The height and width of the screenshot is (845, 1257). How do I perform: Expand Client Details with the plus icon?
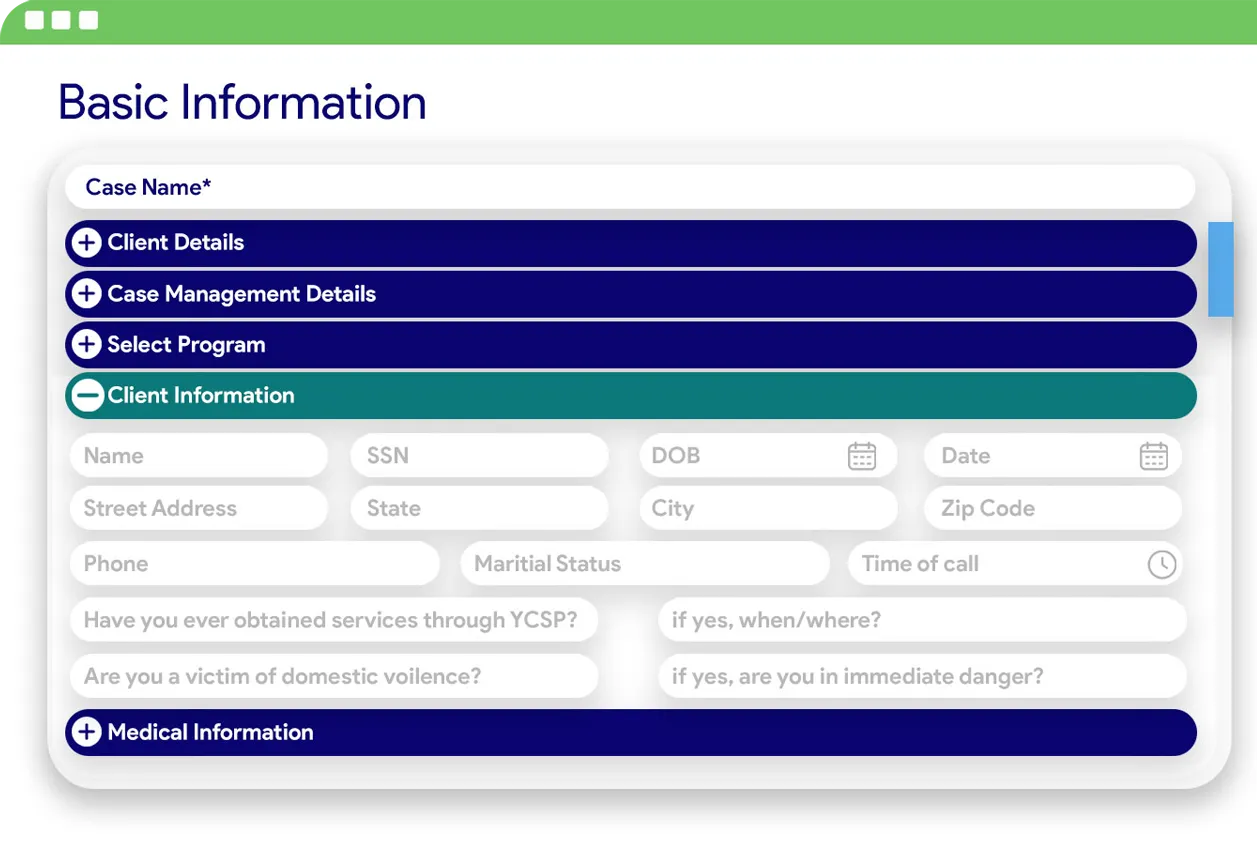pyautogui.click(x=87, y=243)
